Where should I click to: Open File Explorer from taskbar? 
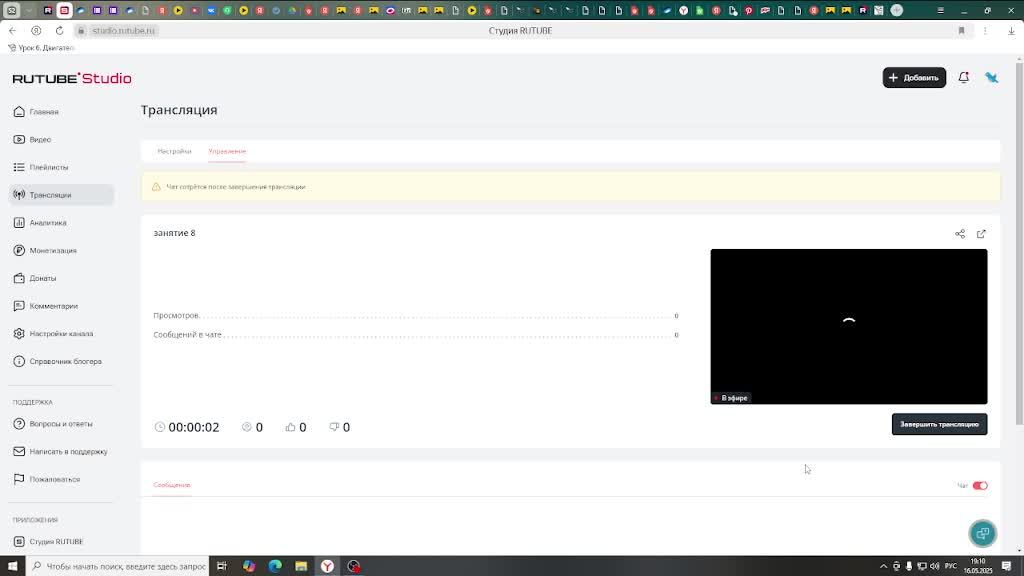(301, 566)
